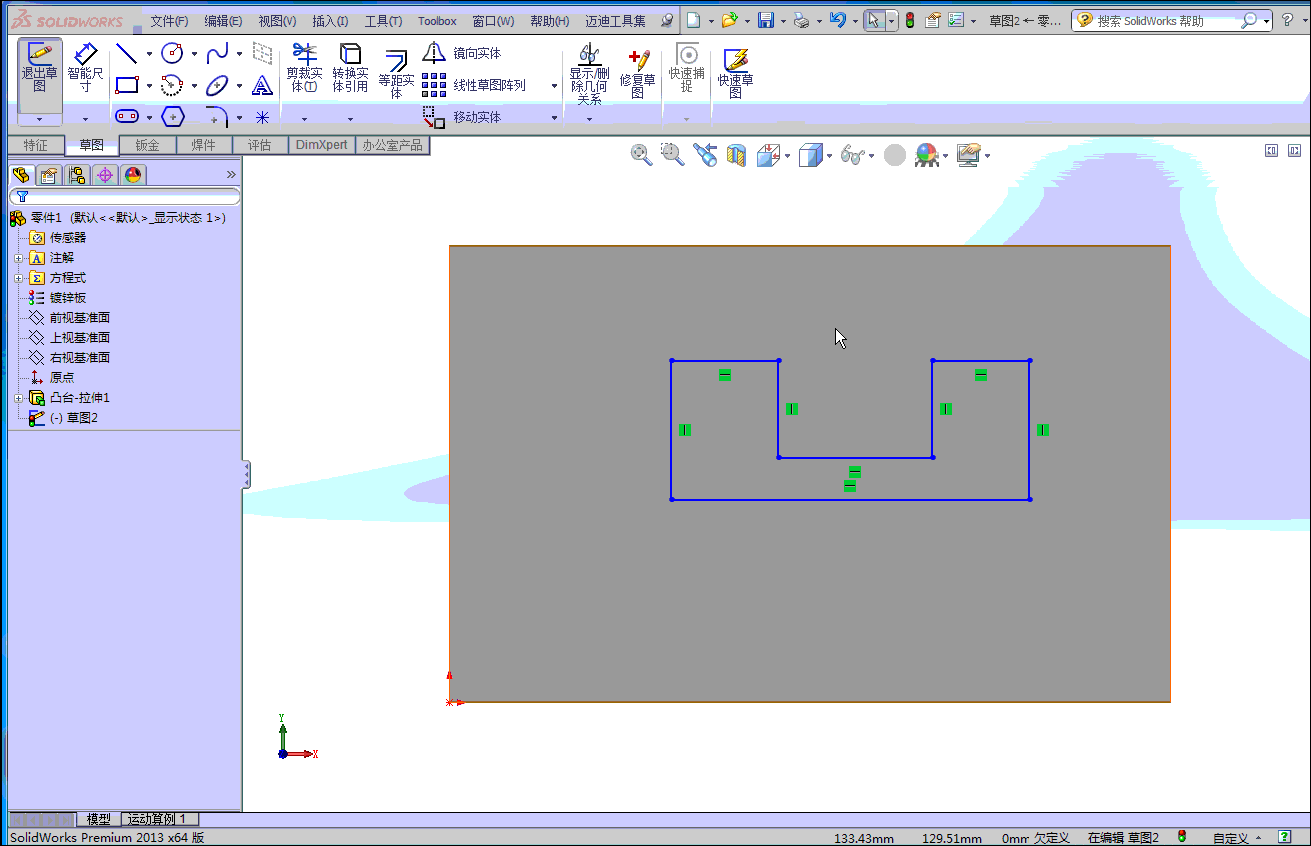The width and height of the screenshot is (1311, 846).
Task: Expand the 注解 tree node
Action: (18, 258)
